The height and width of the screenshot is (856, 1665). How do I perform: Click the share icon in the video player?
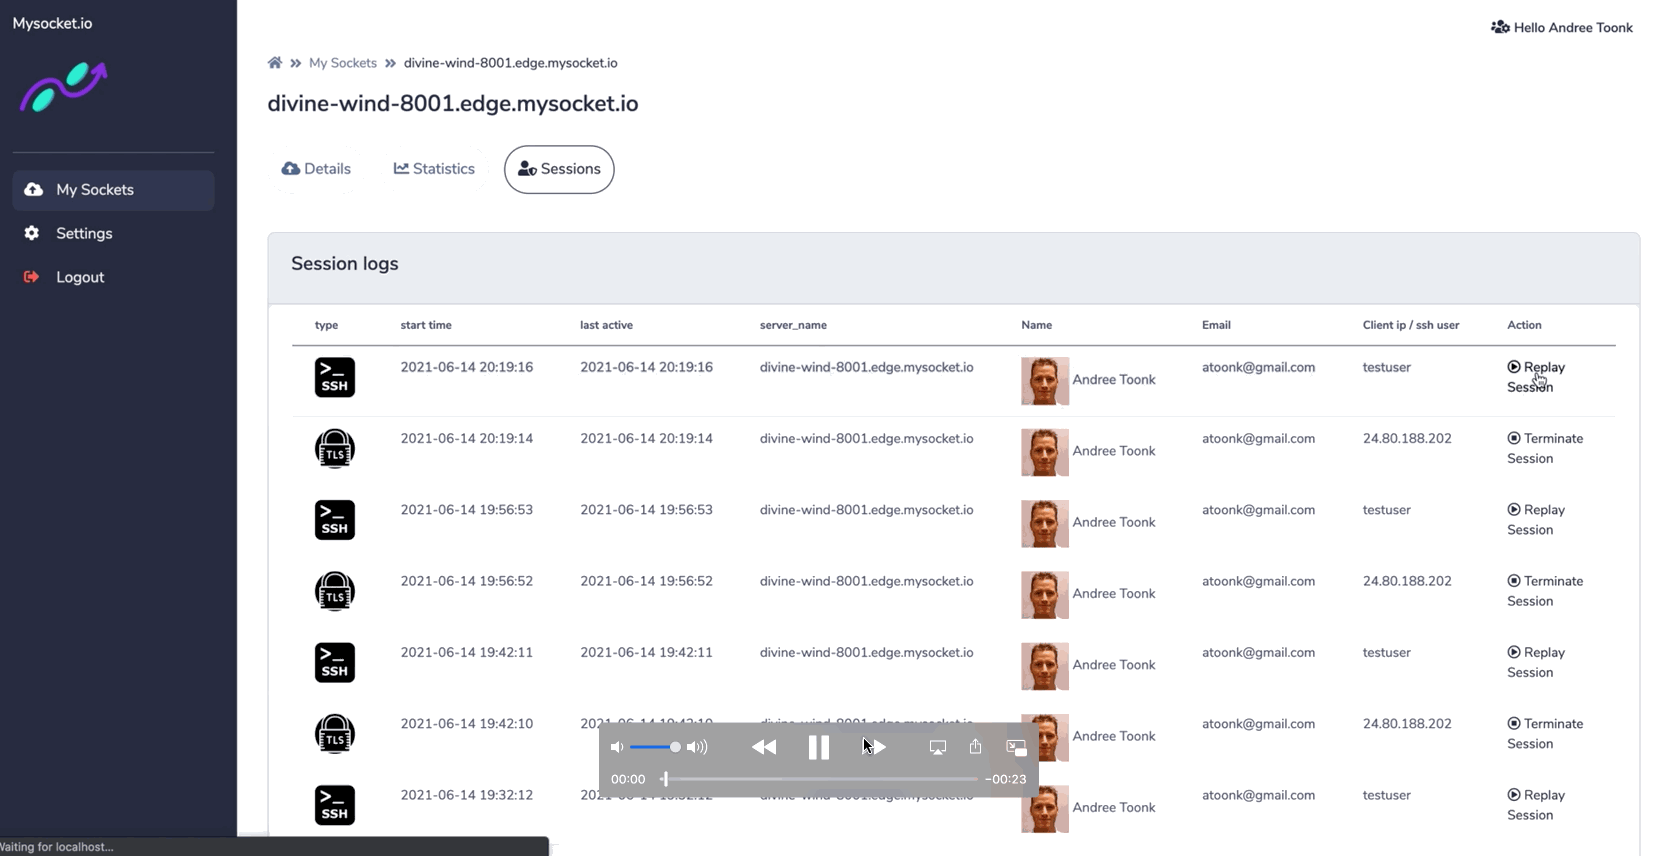pos(976,746)
